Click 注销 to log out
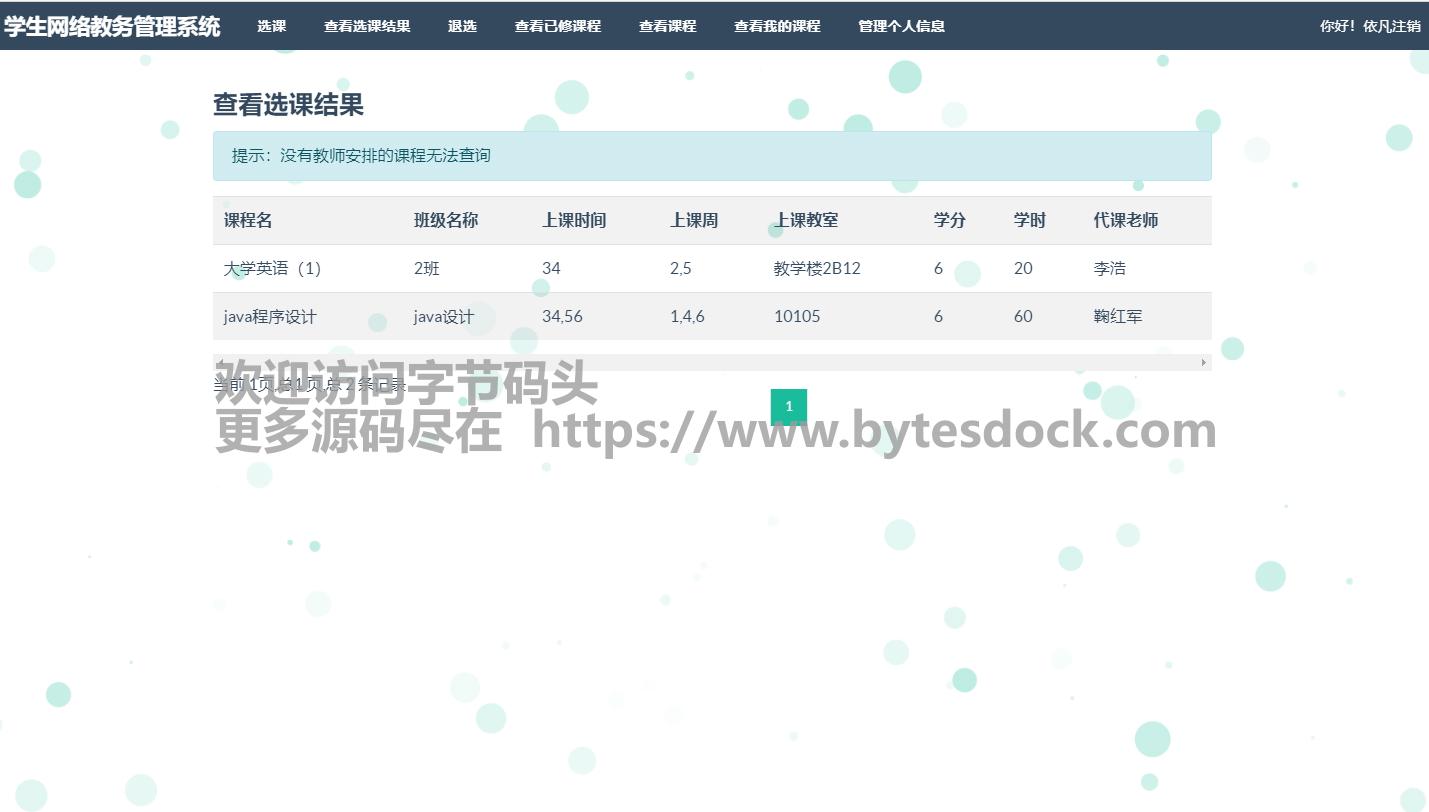This screenshot has width=1429, height=812. pyautogui.click(x=1406, y=26)
